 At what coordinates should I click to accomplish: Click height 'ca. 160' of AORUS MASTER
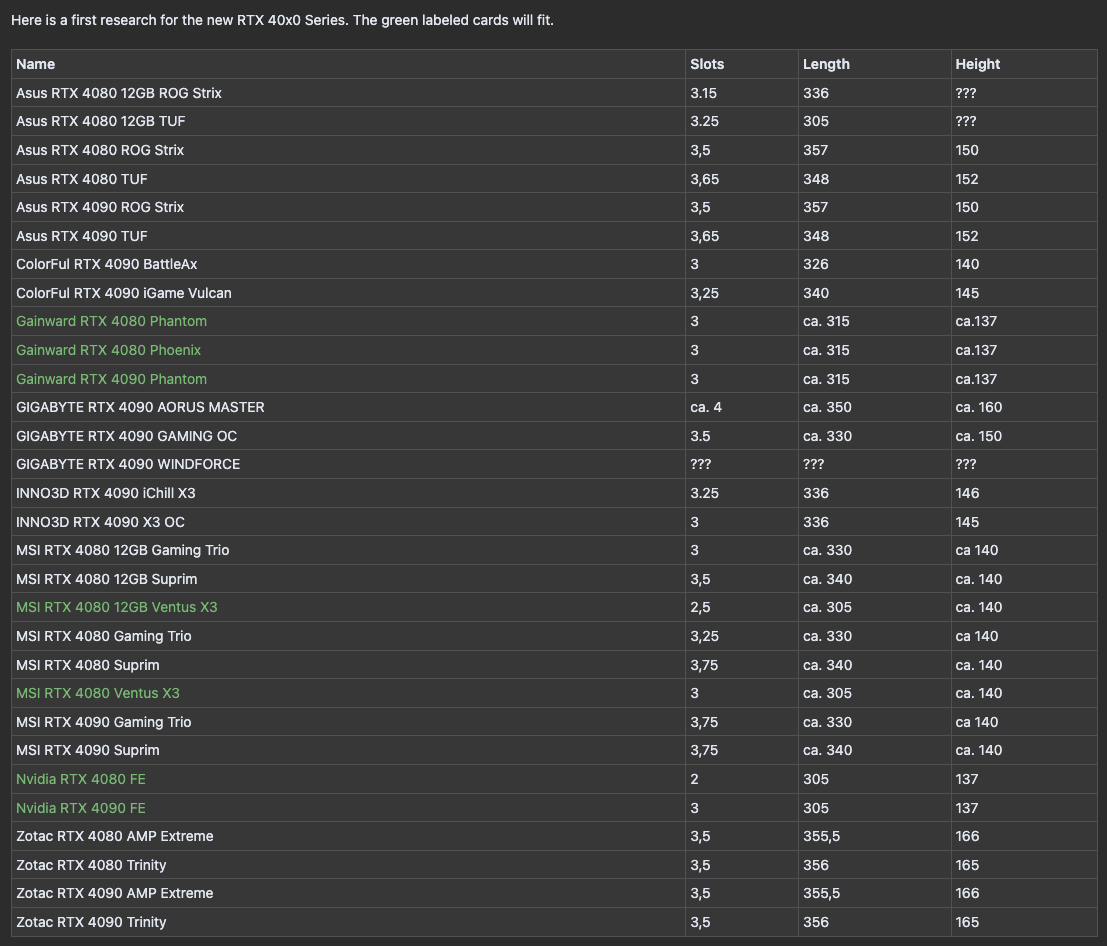979,407
